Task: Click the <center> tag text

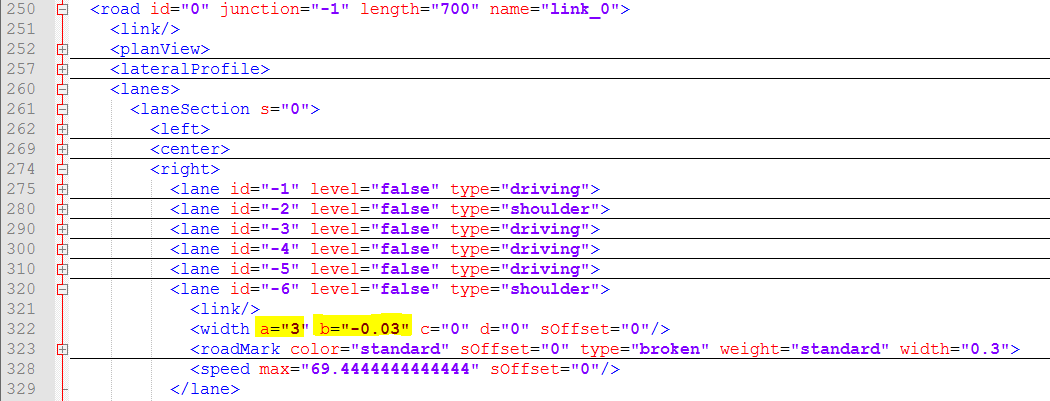Action: pos(190,149)
